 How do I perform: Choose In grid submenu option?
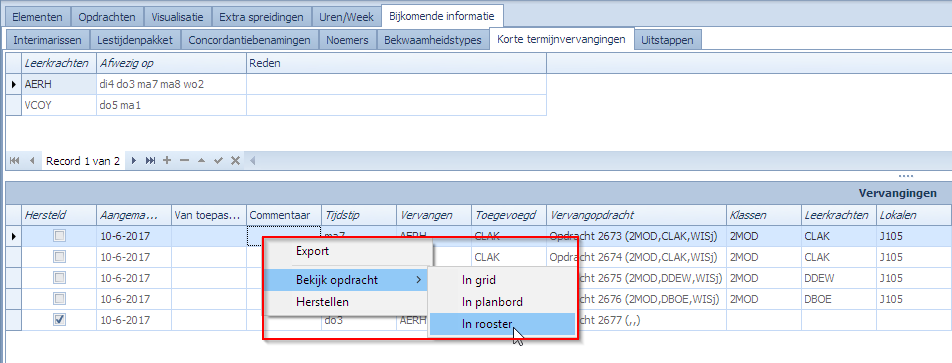pos(502,280)
